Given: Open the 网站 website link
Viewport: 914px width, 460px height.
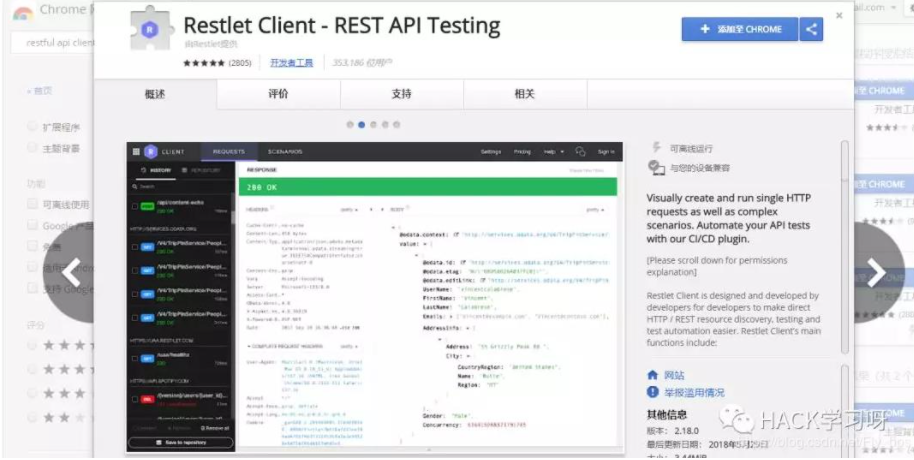Looking at the screenshot, I should point(674,375).
